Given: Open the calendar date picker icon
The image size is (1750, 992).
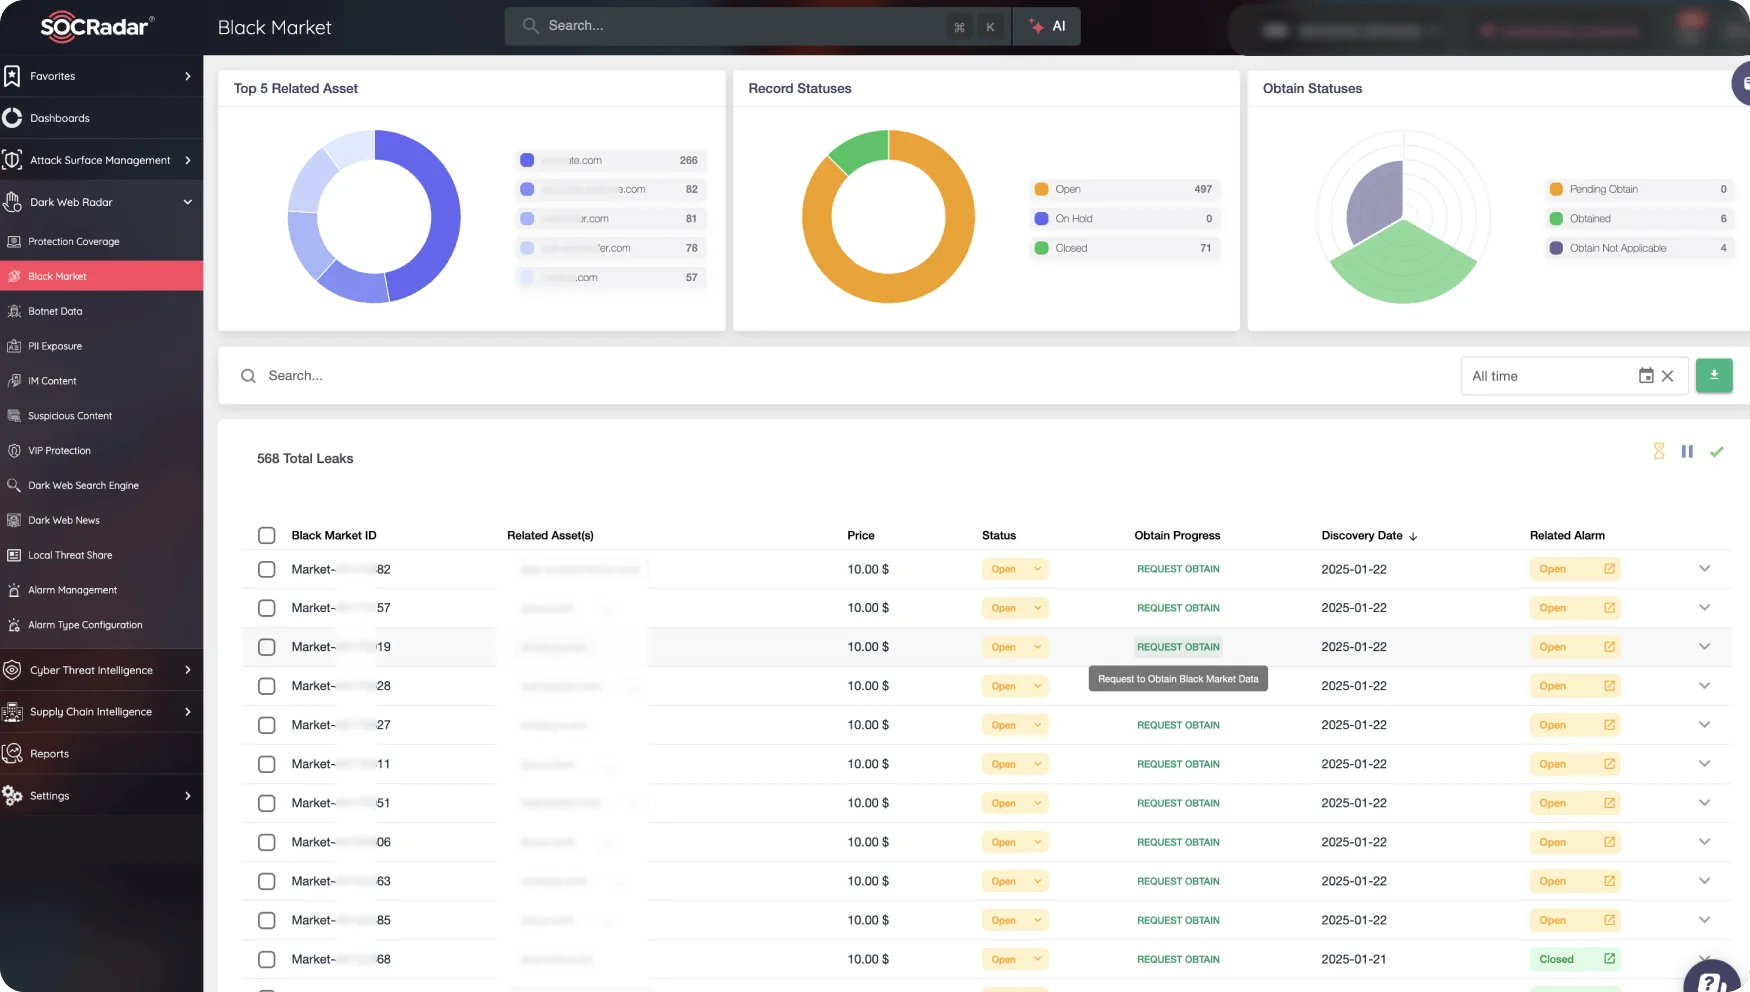Looking at the screenshot, I should tap(1645, 376).
